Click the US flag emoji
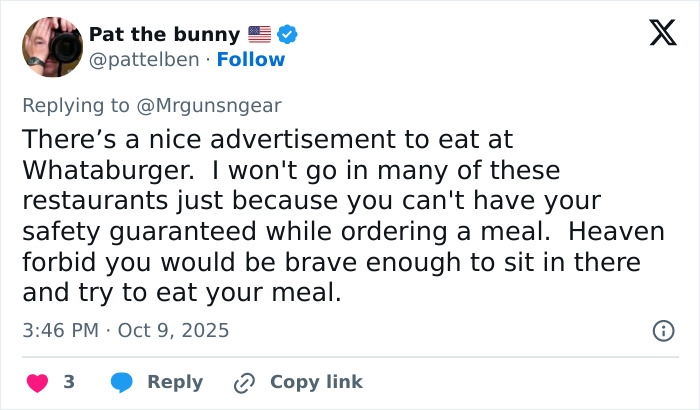The width and height of the screenshot is (700, 410). (x=259, y=35)
